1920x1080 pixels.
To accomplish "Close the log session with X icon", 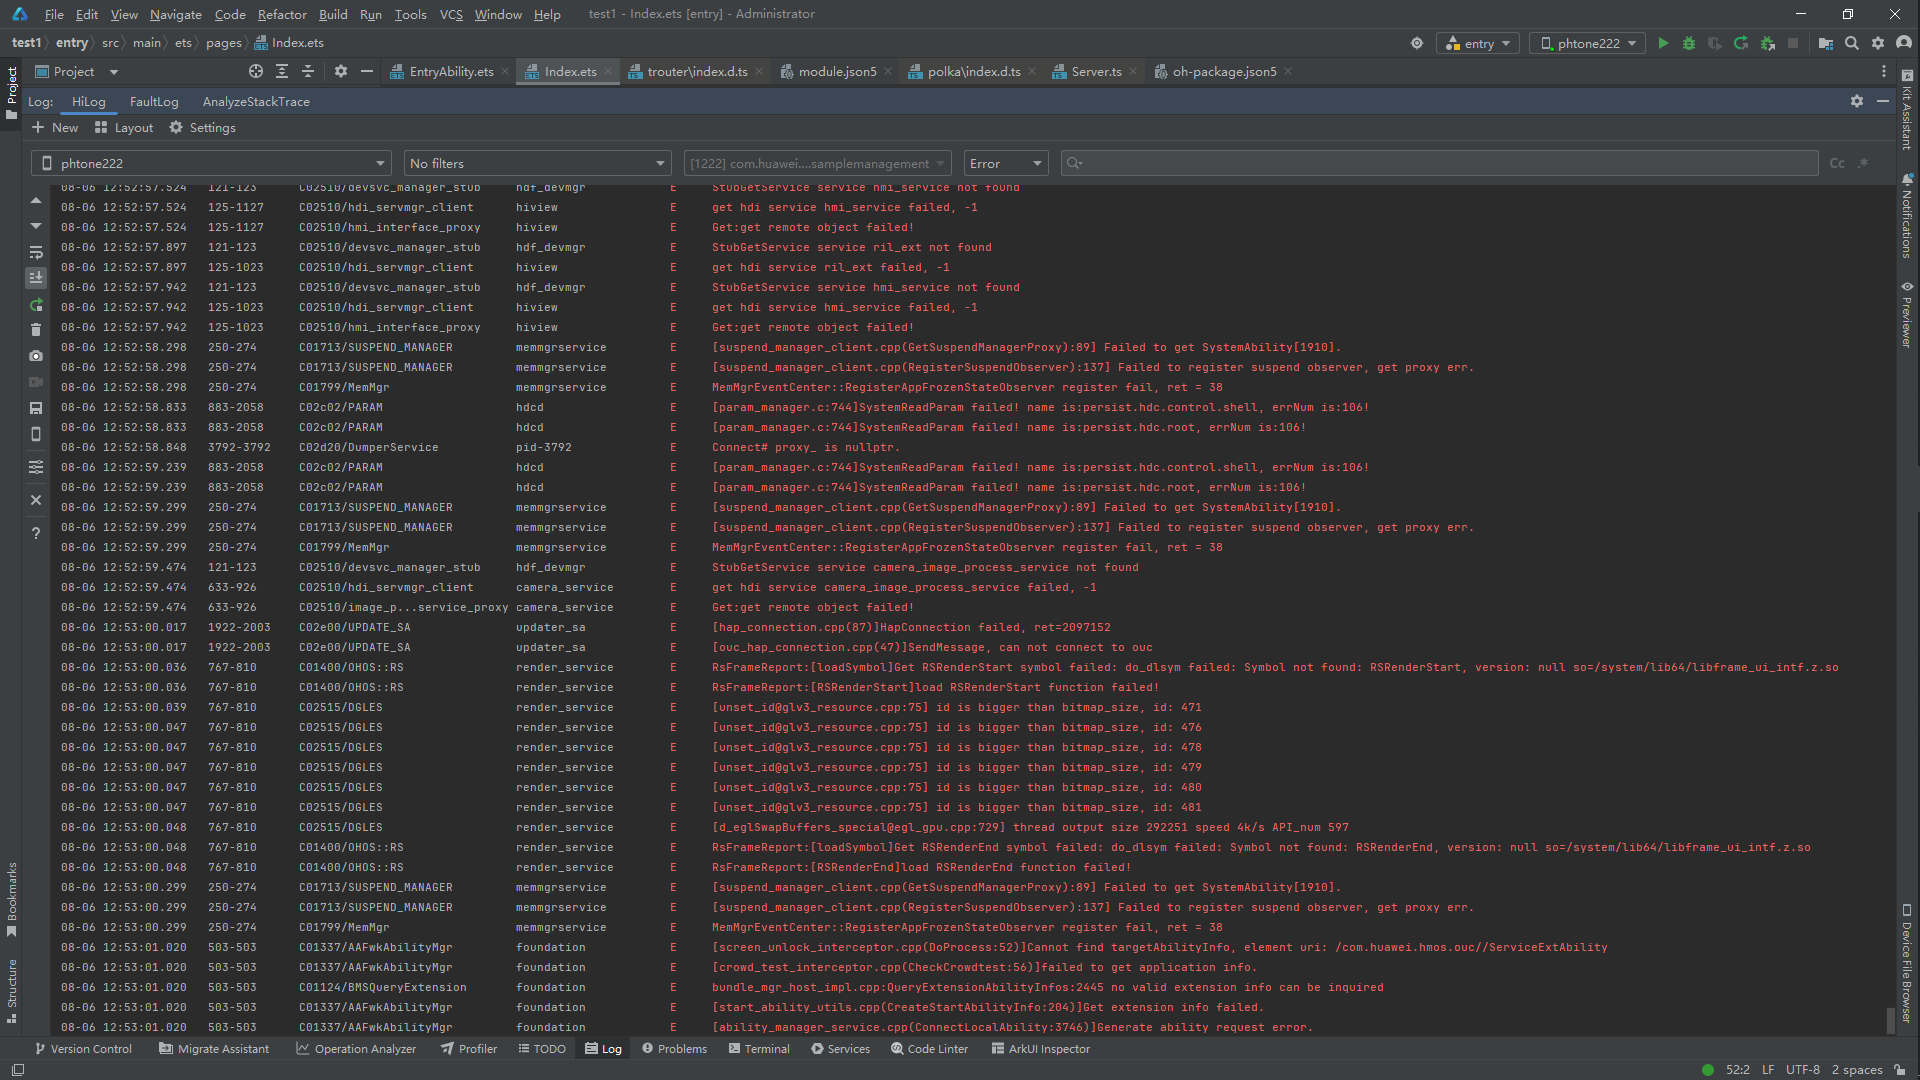I will [x=36, y=500].
